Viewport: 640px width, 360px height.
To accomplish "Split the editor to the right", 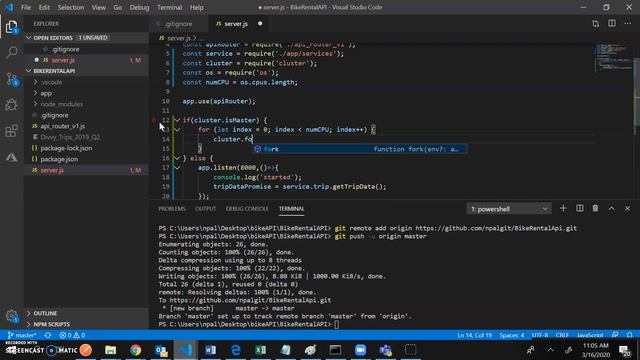I will [x=612, y=24].
